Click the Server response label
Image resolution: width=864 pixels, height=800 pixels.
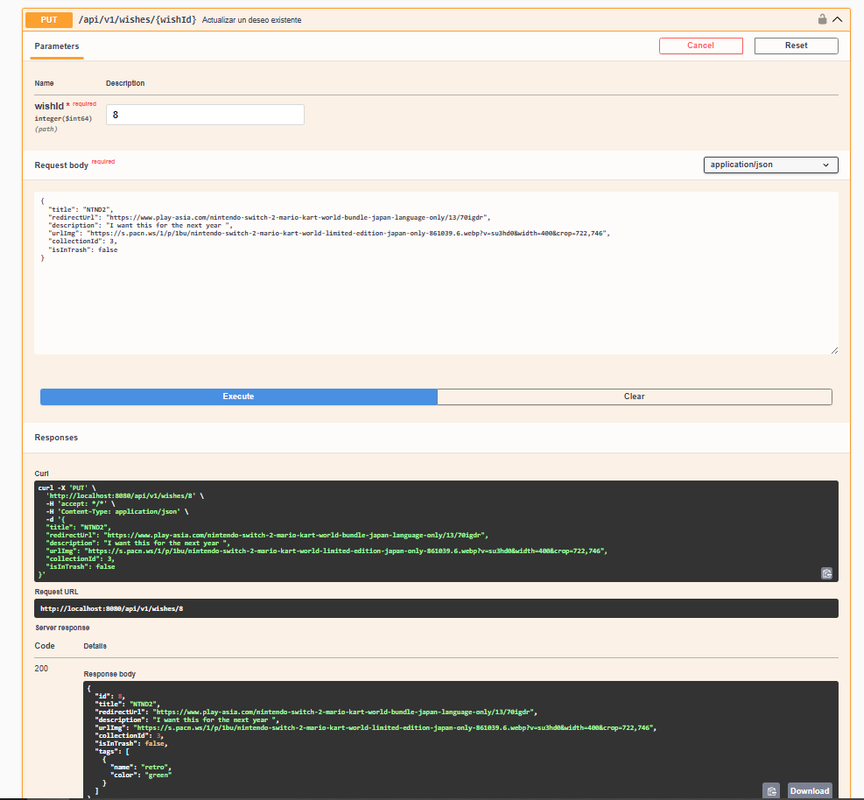click(x=62, y=628)
